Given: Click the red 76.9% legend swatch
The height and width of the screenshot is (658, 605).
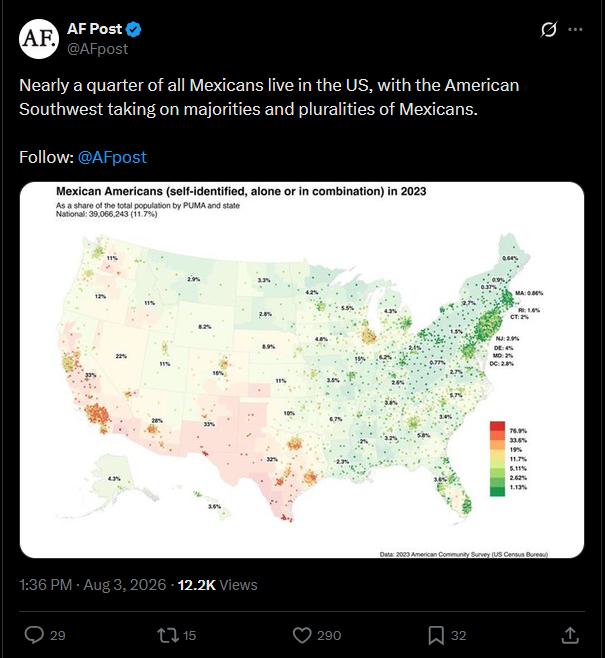Looking at the screenshot, I should coord(497,426).
